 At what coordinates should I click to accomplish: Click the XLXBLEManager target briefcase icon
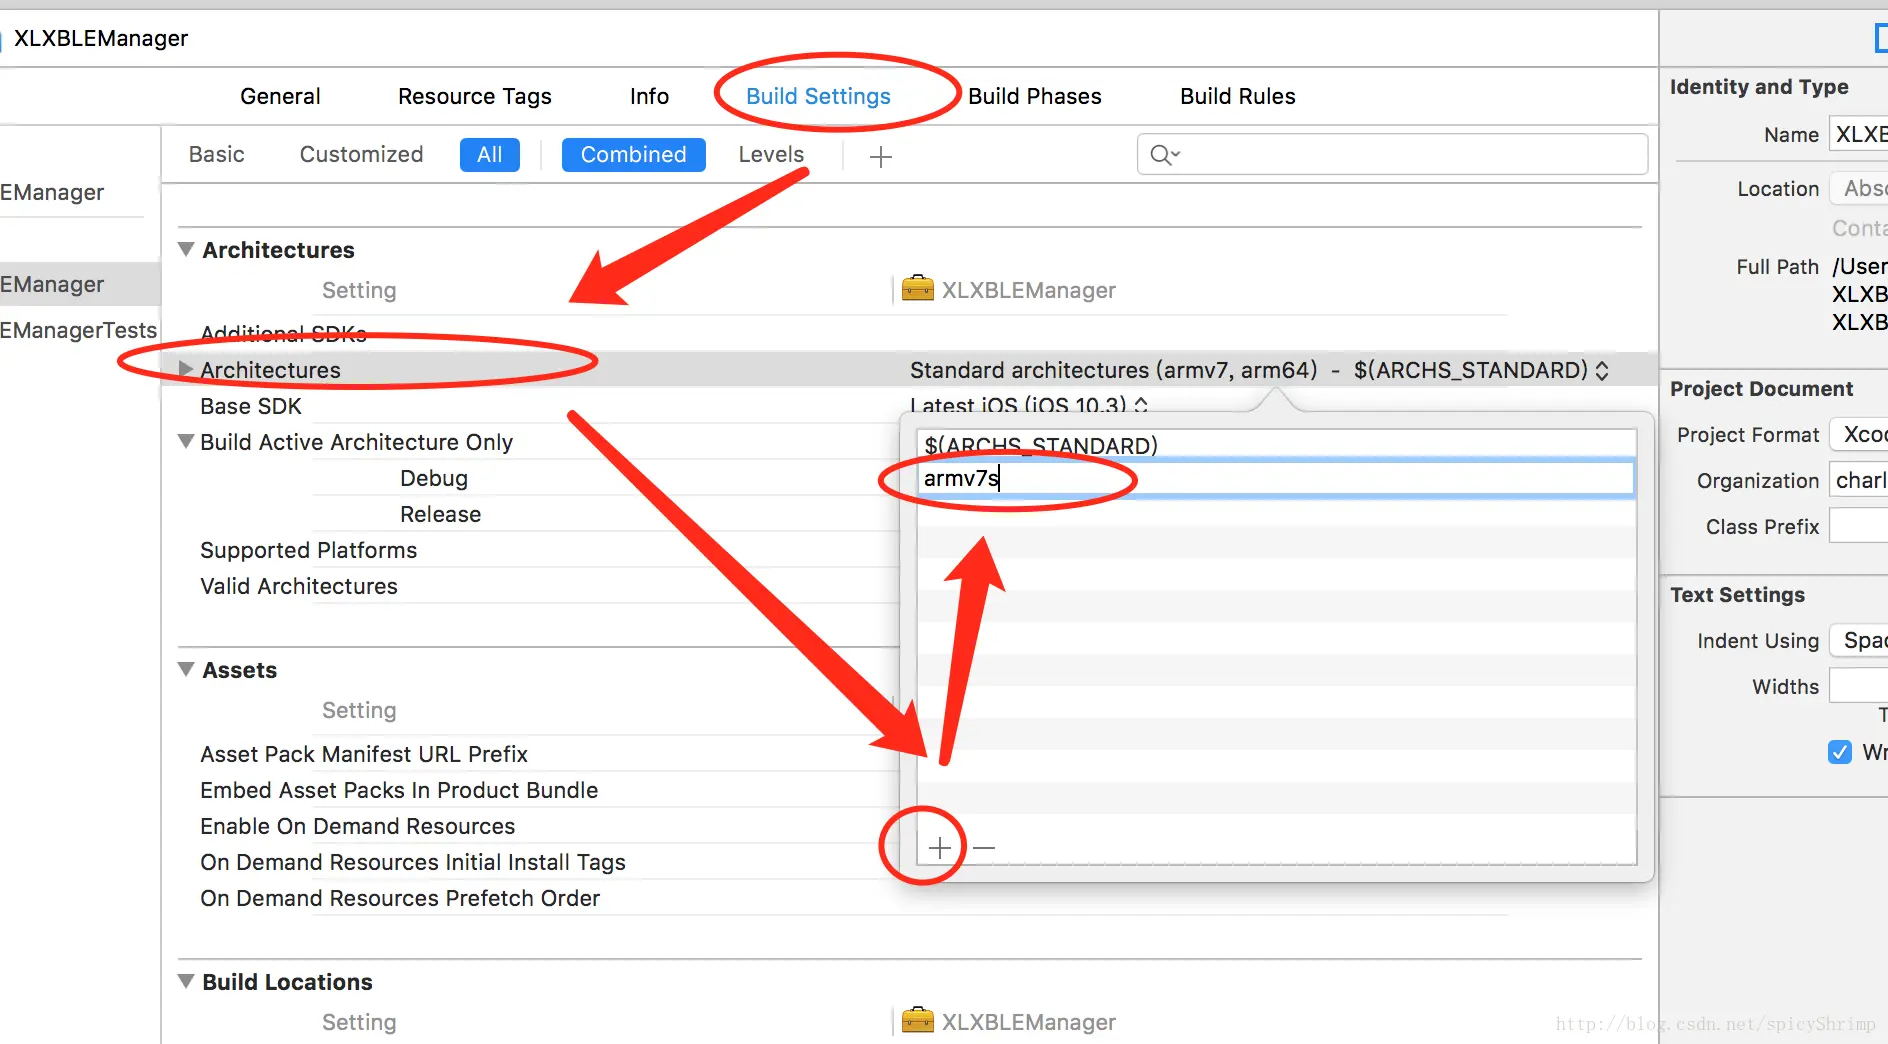(x=917, y=289)
